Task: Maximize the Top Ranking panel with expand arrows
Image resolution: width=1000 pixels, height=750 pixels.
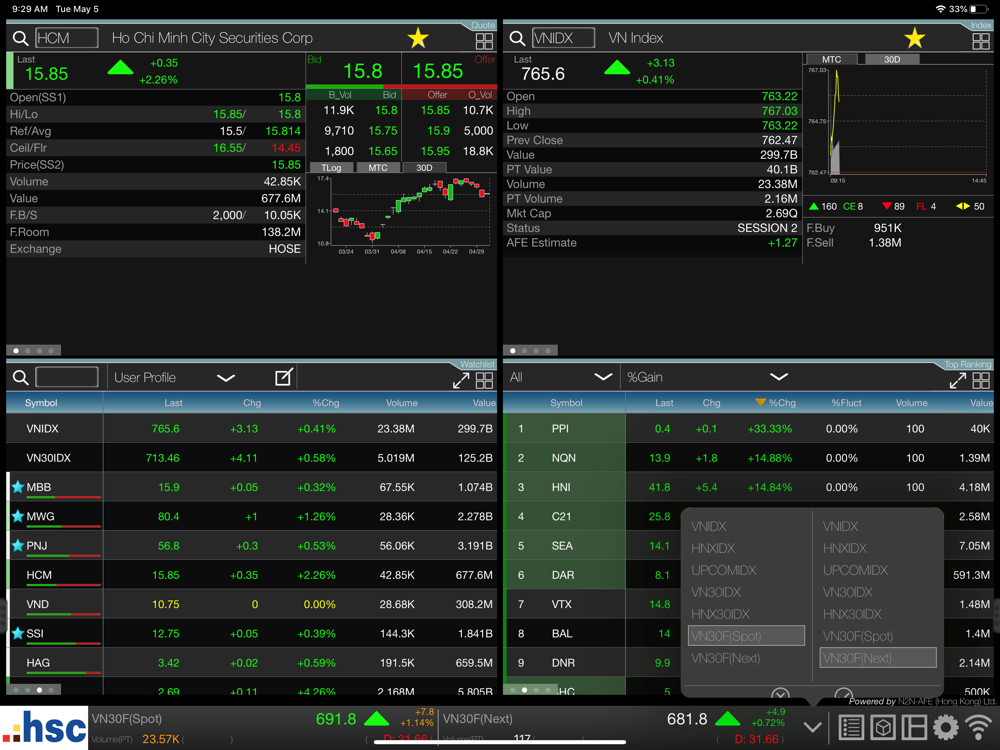Action: click(x=958, y=381)
